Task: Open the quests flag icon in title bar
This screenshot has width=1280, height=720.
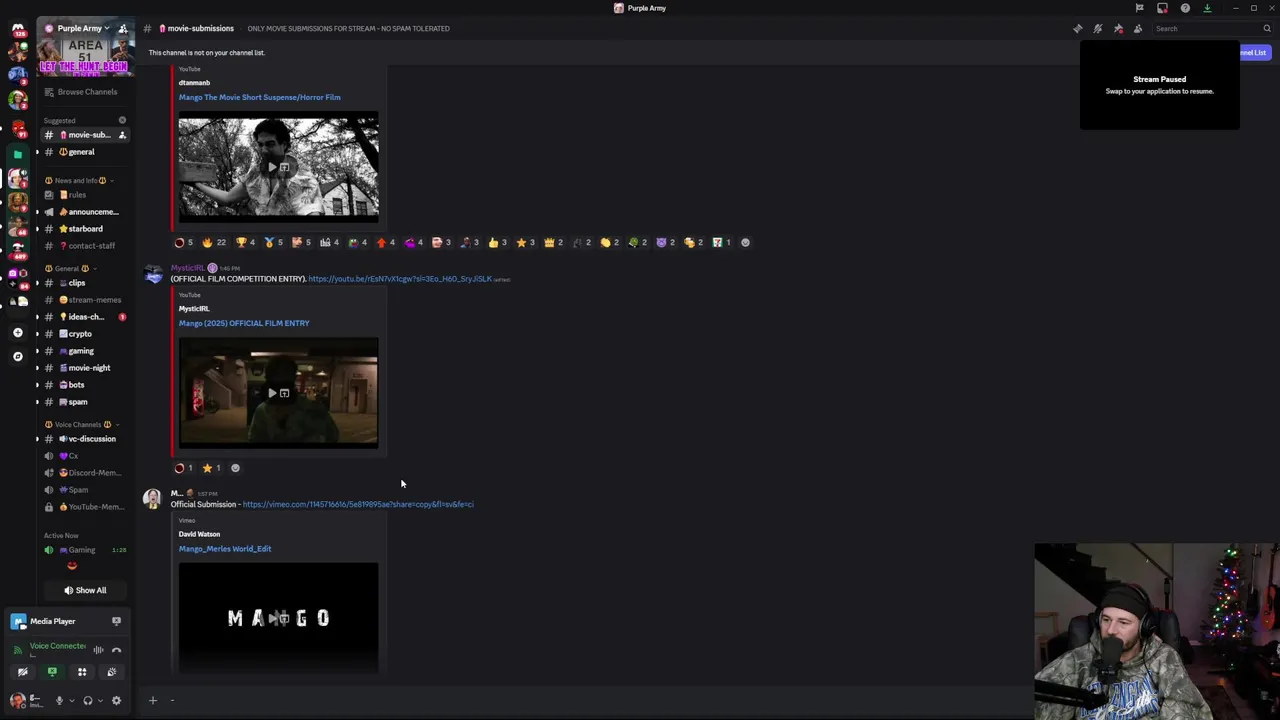Action: (x=1139, y=8)
